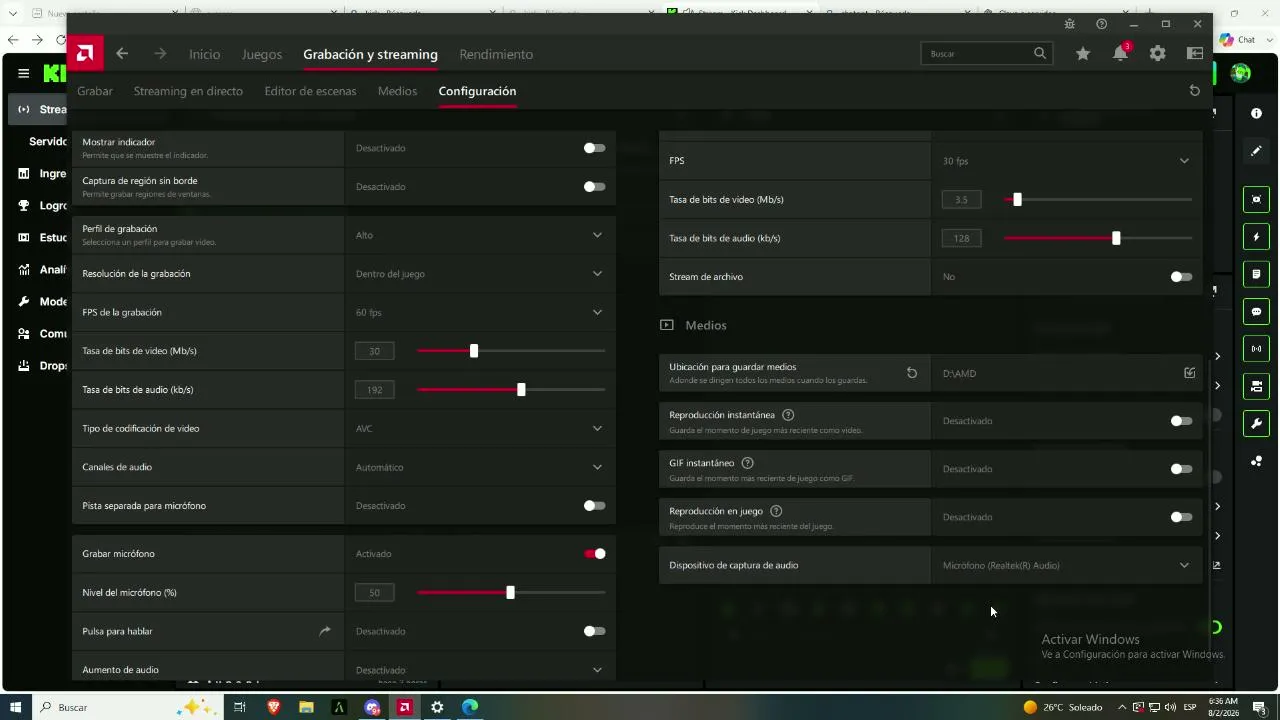Select Configuración sub-tab
The width and height of the screenshot is (1280, 720).
pos(477,91)
